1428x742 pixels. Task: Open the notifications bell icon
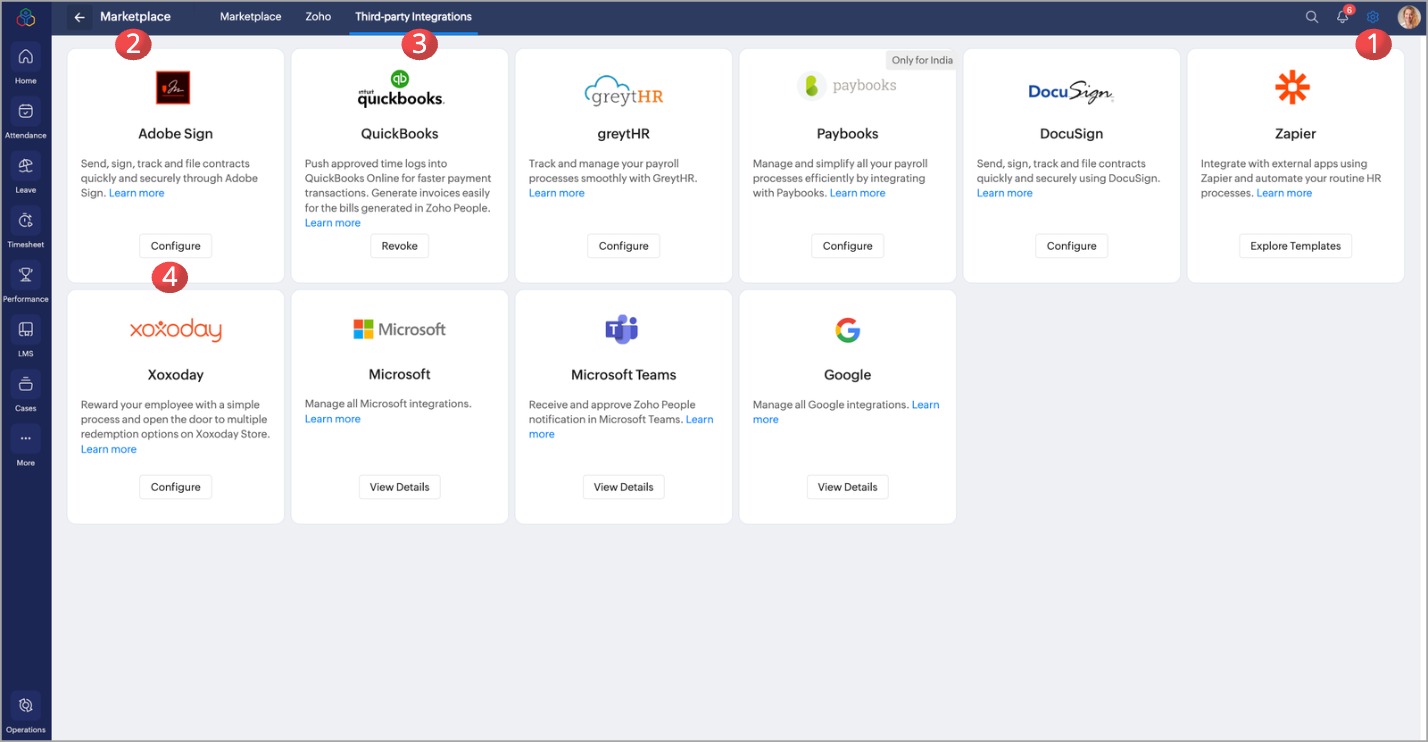click(x=1342, y=17)
